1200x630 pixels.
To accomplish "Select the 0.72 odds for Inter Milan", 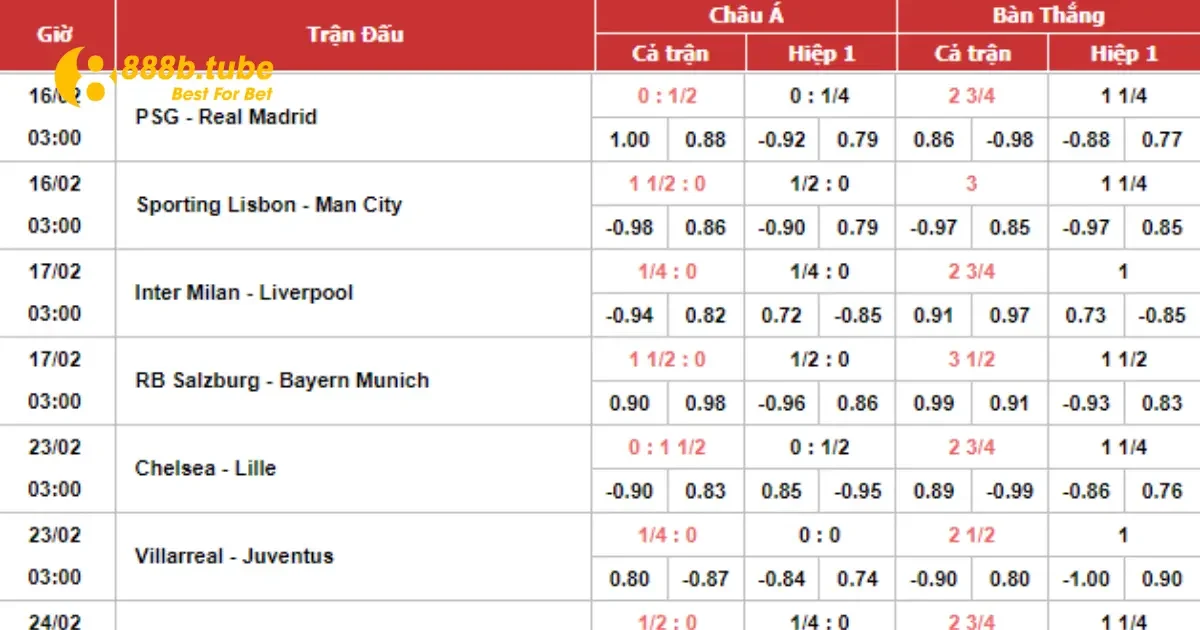I will click(x=781, y=316).
